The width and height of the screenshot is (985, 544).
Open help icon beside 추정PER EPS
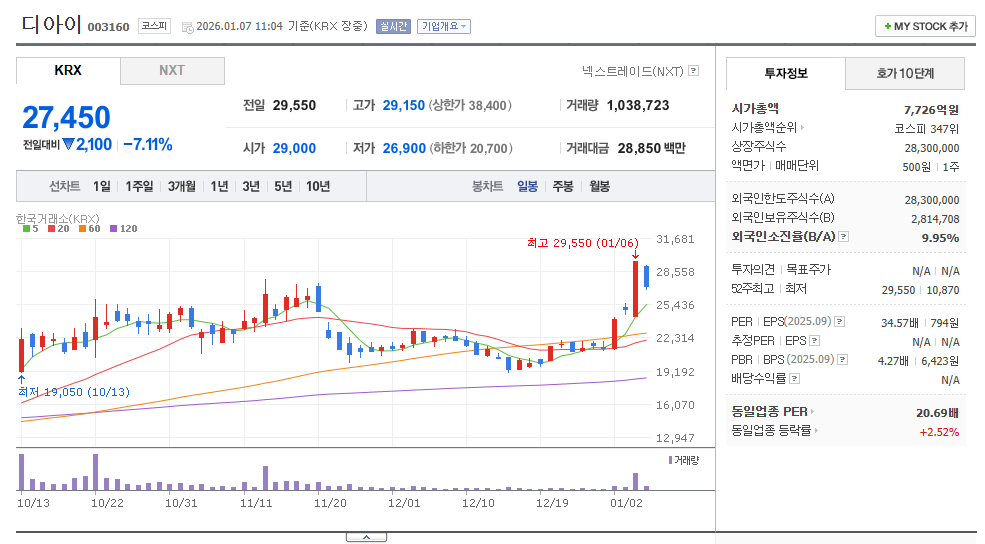[815, 340]
